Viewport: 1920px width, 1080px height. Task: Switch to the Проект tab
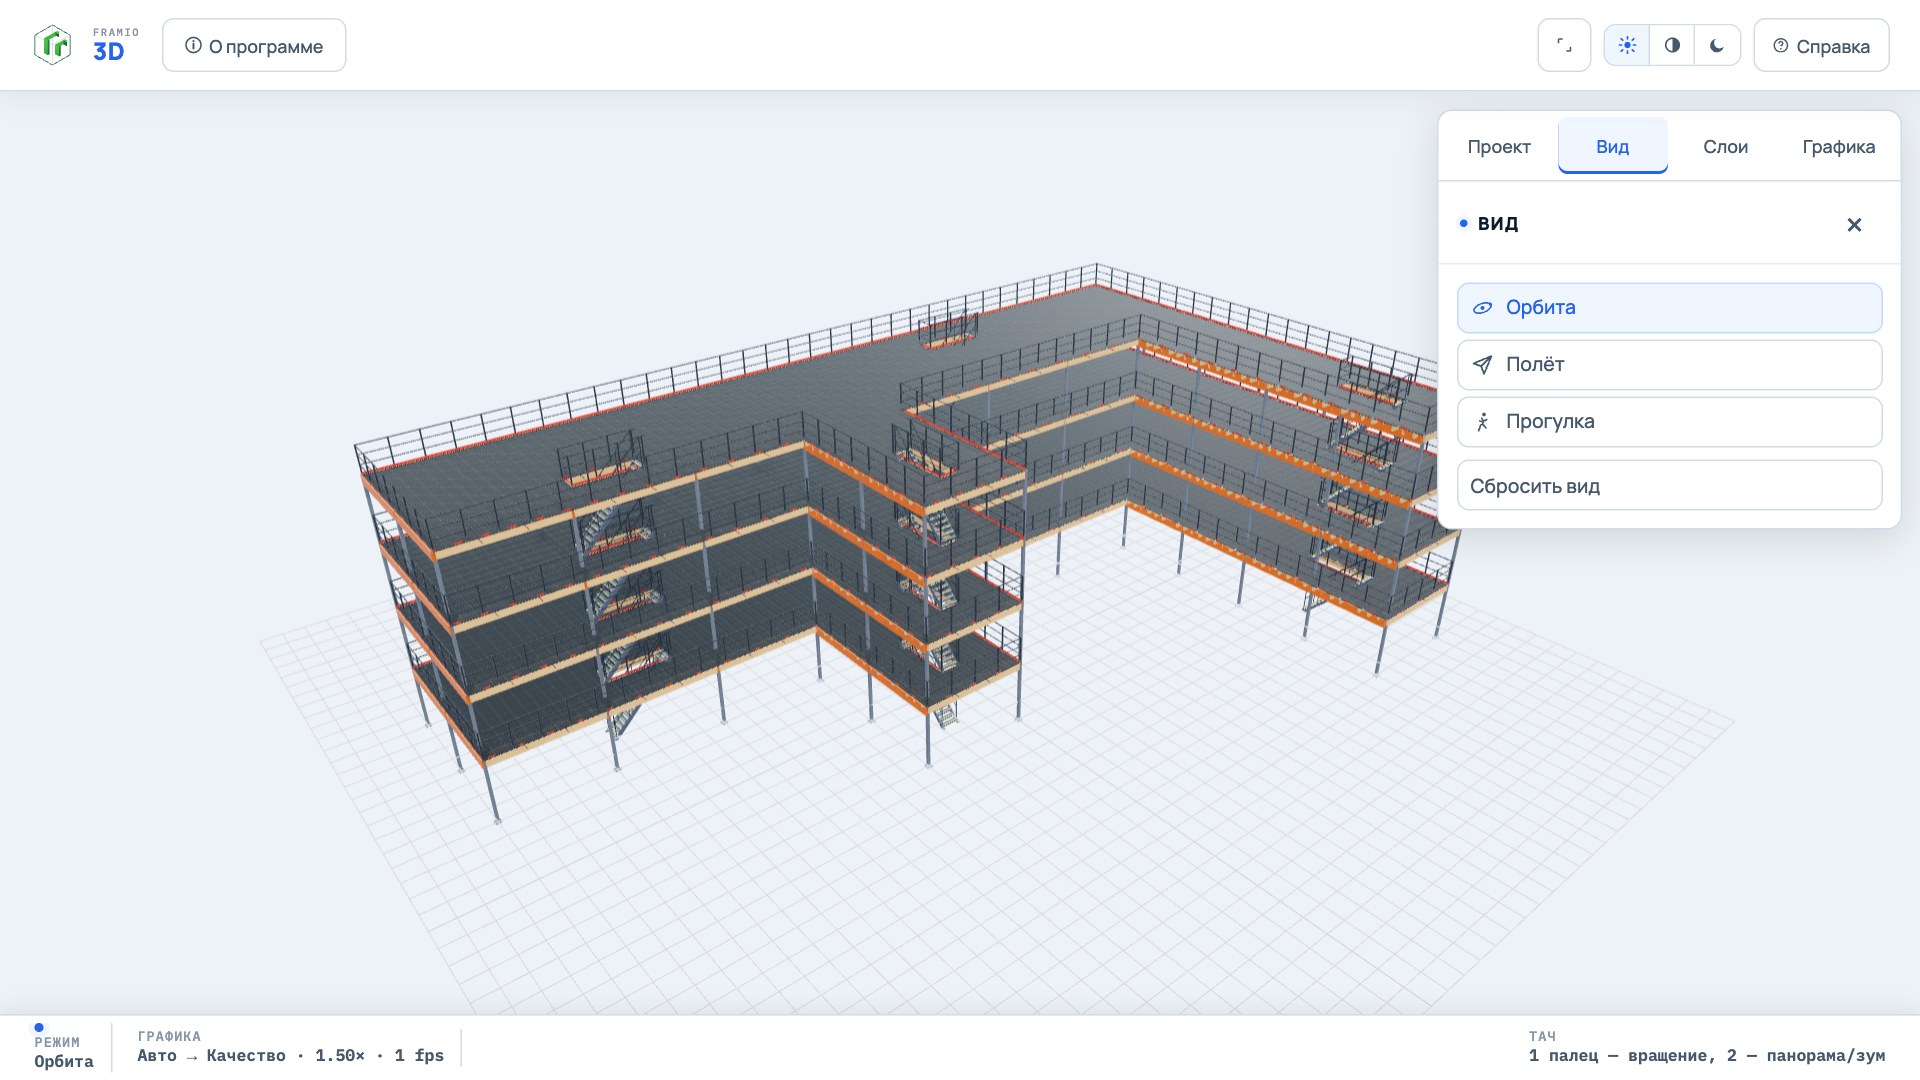coord(1499,146)
